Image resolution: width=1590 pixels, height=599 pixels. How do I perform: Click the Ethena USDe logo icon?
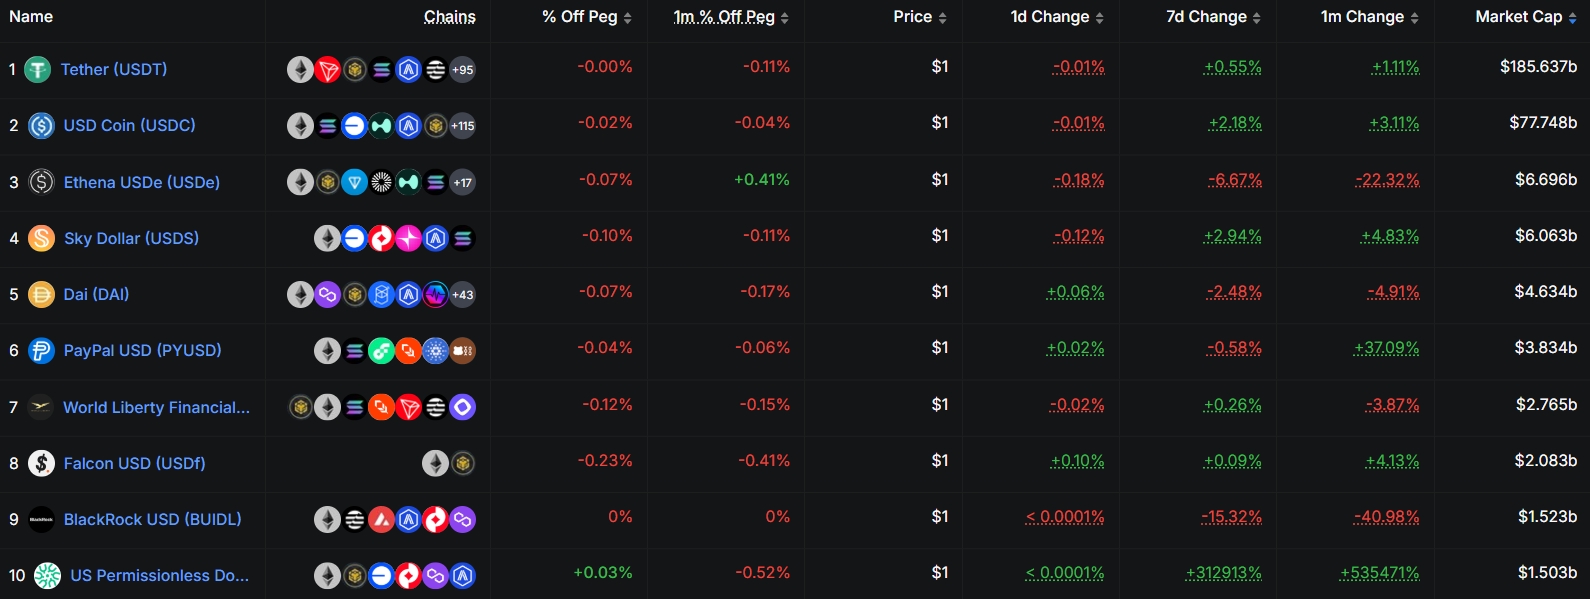tap(41, 182)
